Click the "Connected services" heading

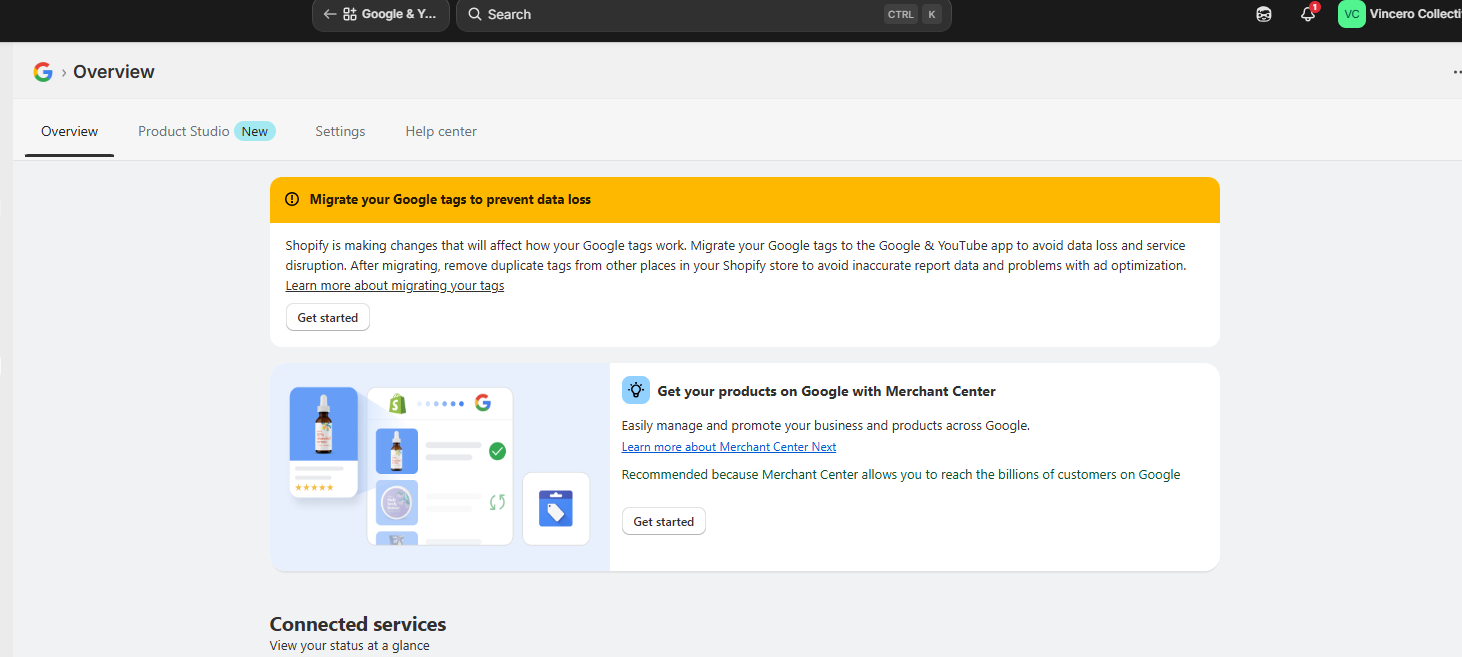pos(358,624)
